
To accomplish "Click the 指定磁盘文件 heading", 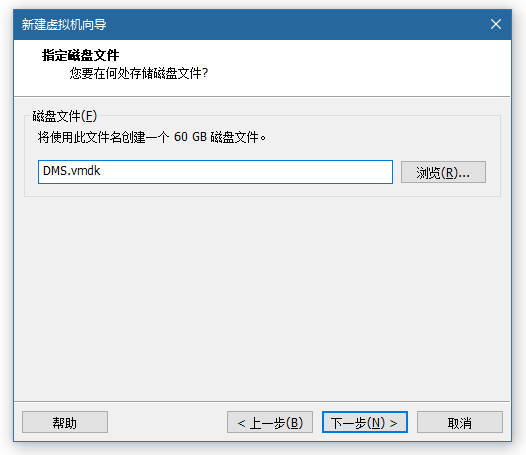I will point(81,55).
